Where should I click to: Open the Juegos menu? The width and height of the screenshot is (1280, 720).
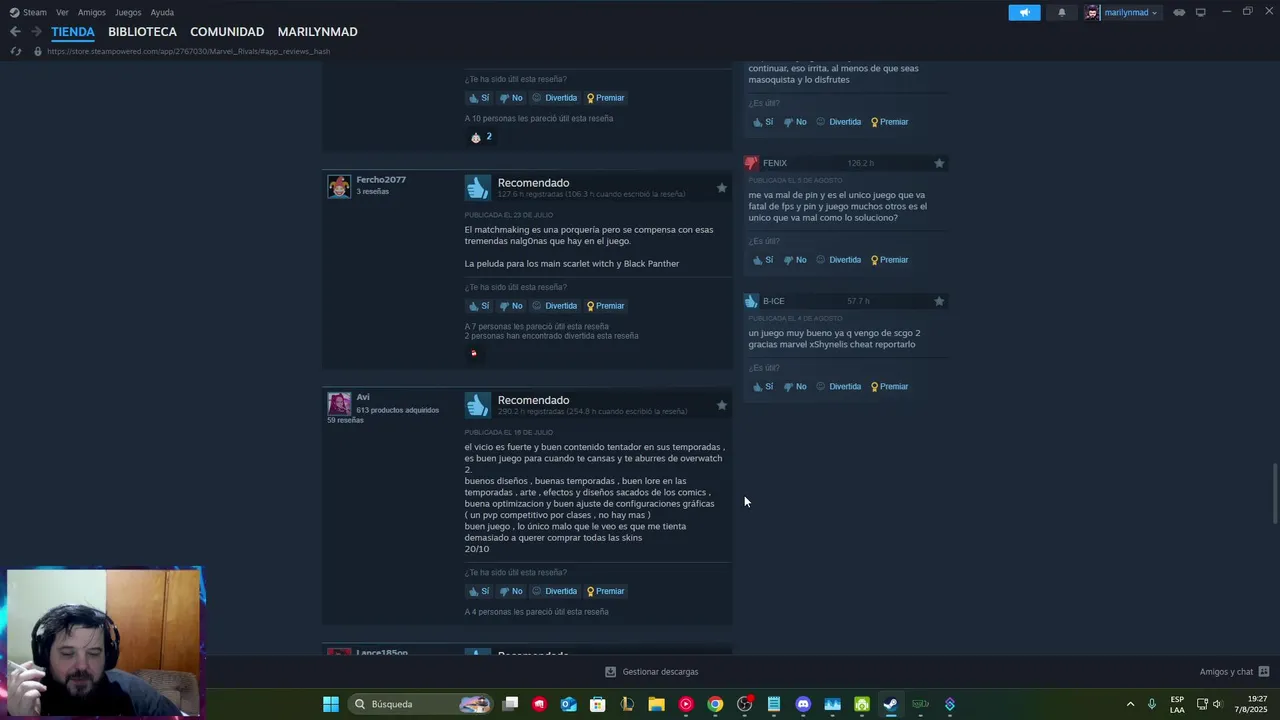pos(128,12)
